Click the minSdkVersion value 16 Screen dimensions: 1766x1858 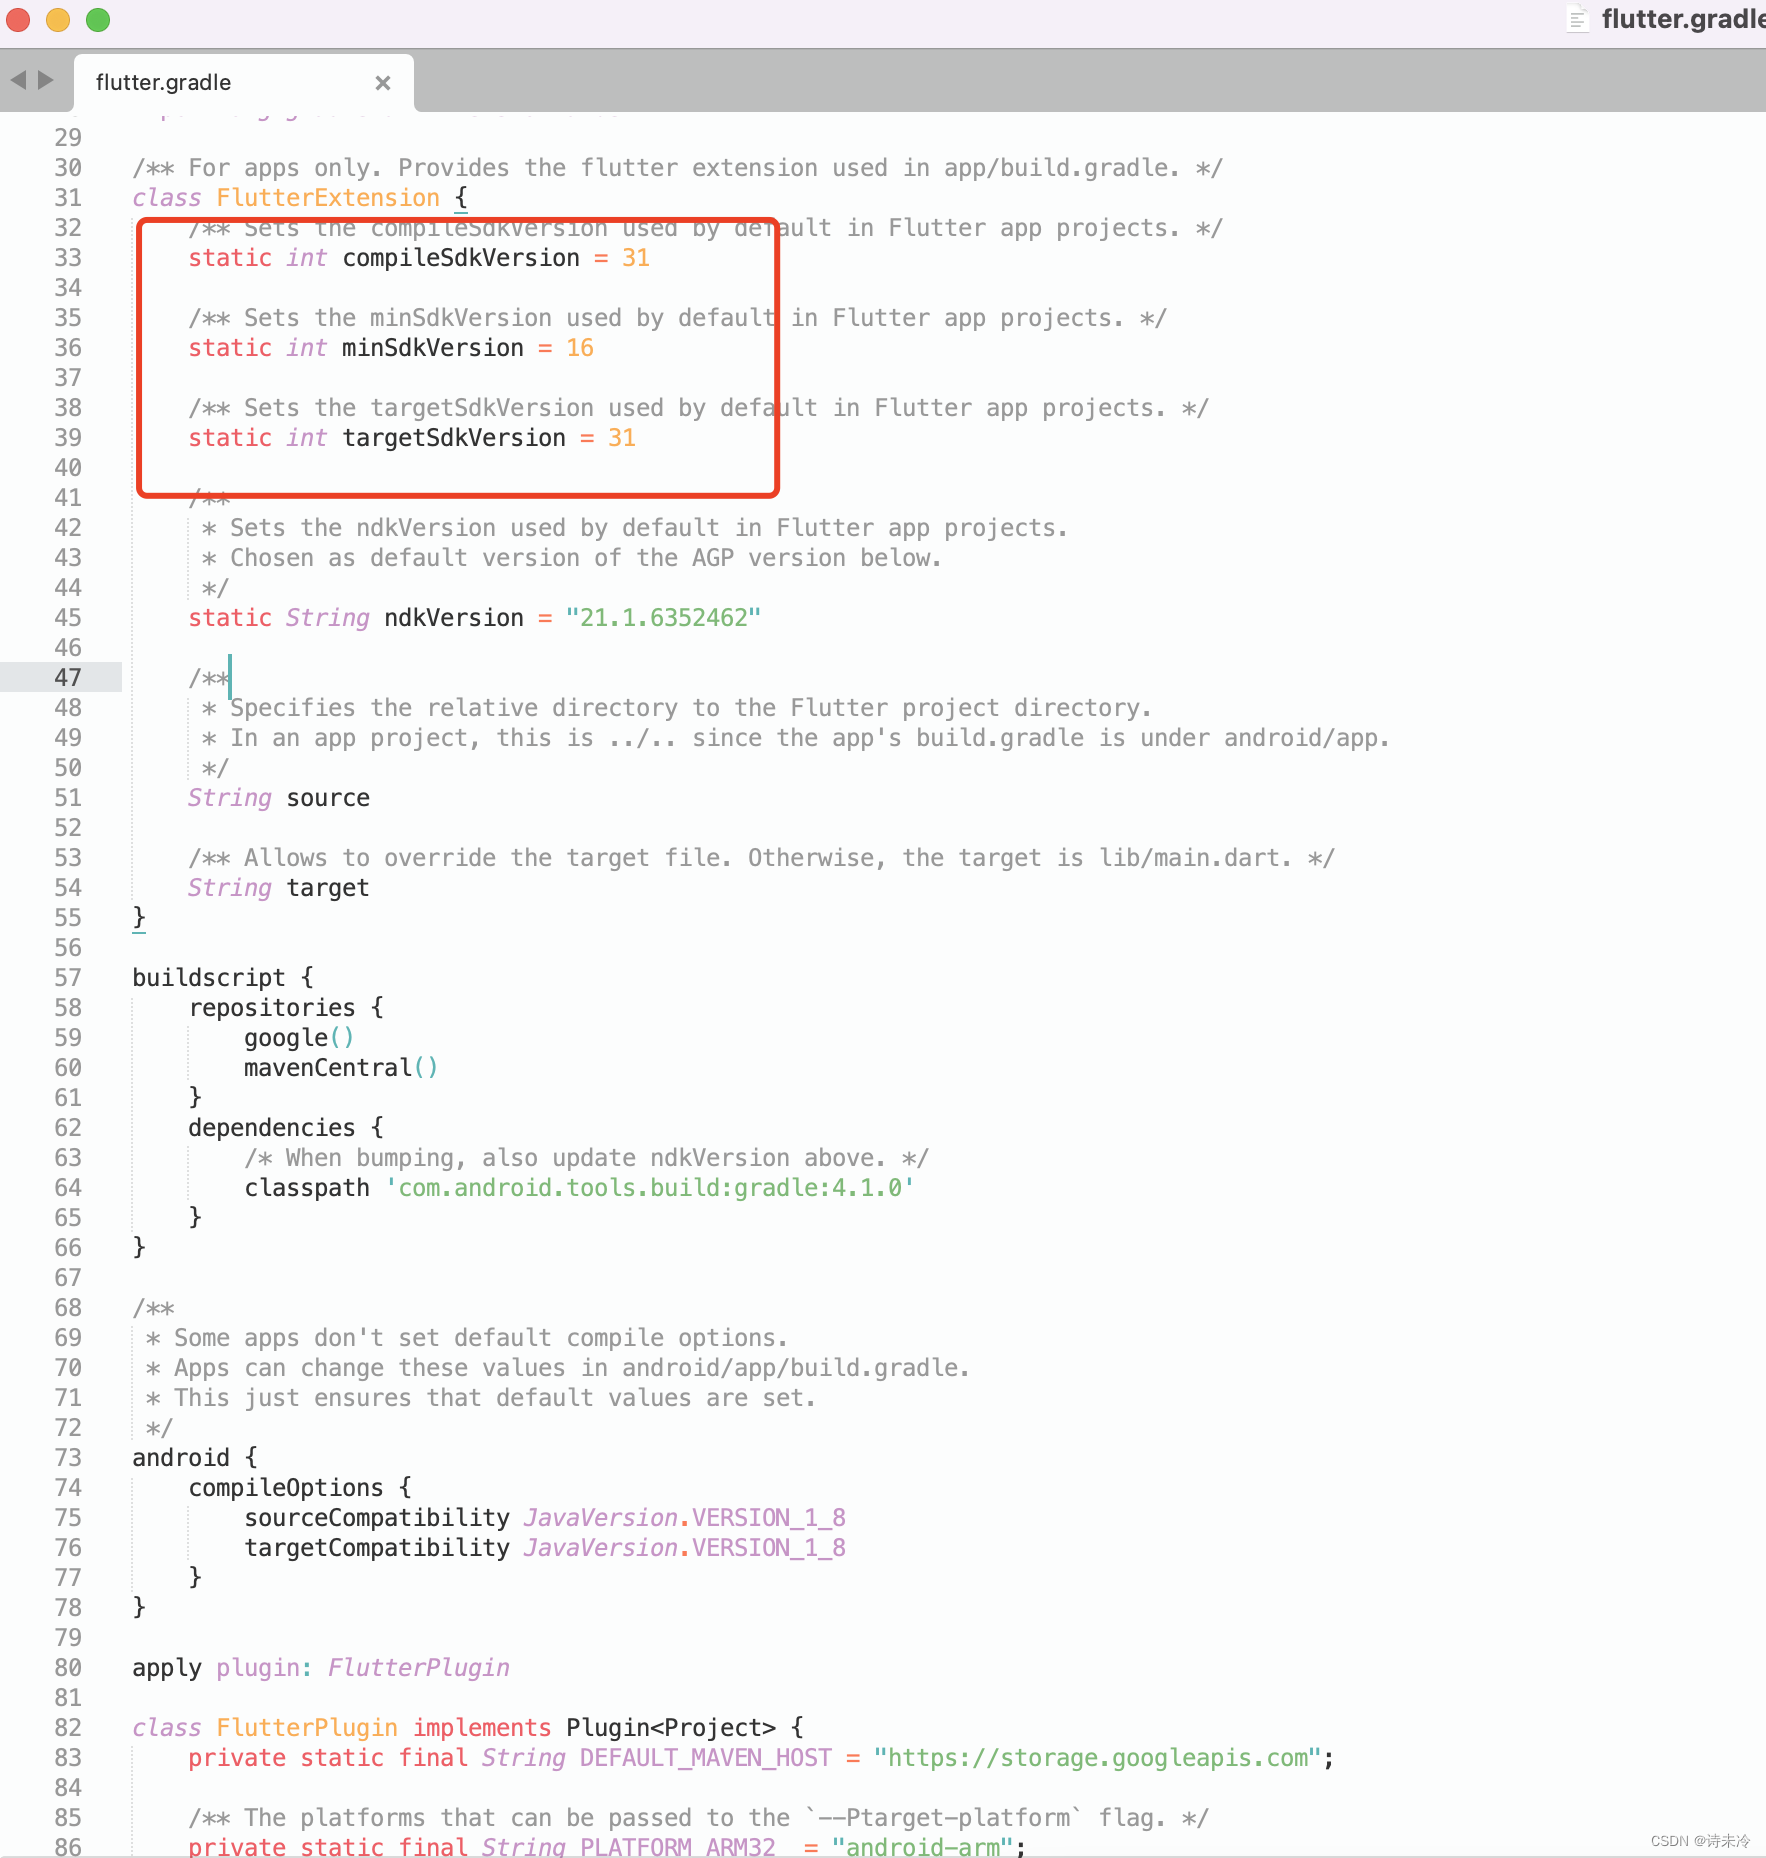click(579, 347)
